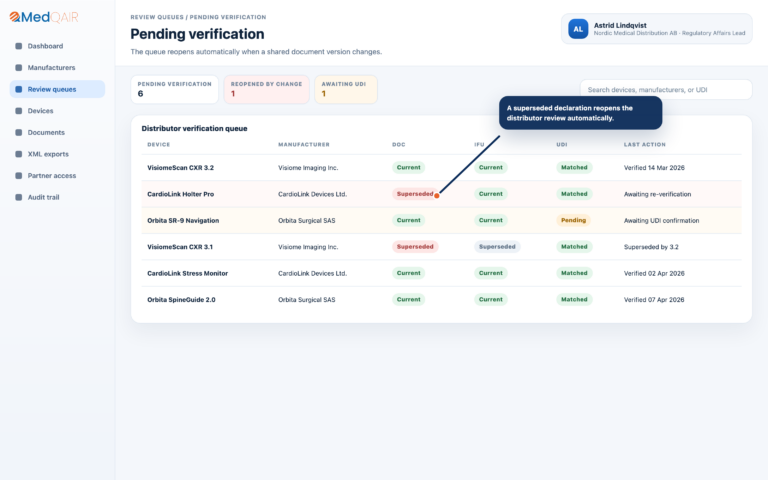Open Documents from the sidebar
The image size is (768, 480).
coord(57,132)
